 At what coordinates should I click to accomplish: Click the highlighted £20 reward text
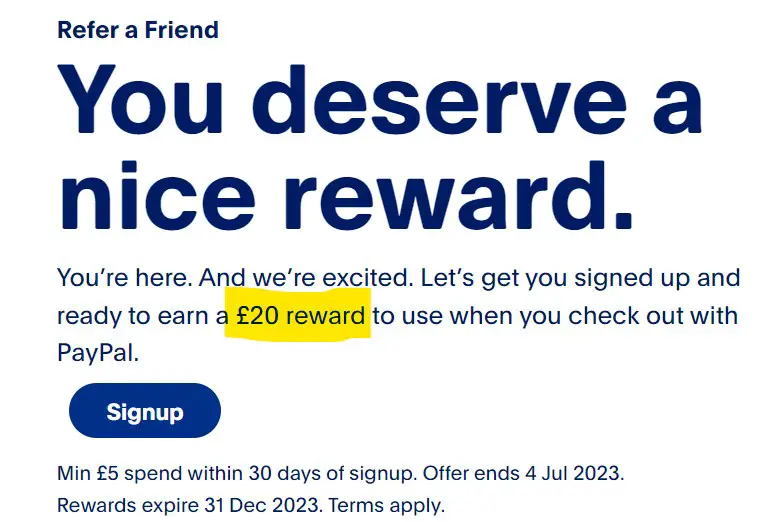[301, 316]
